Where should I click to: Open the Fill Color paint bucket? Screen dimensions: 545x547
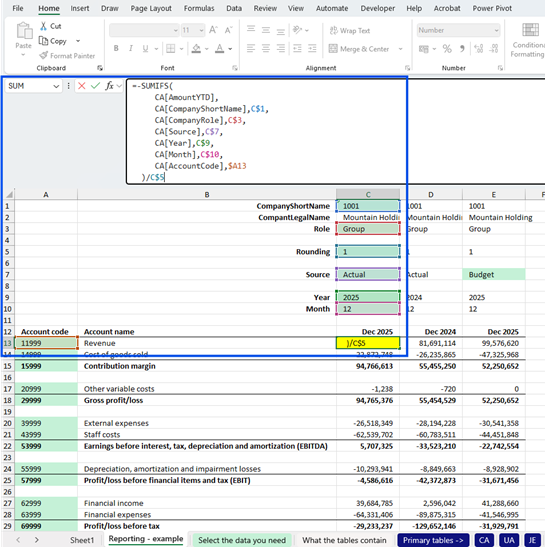point(196,49)
